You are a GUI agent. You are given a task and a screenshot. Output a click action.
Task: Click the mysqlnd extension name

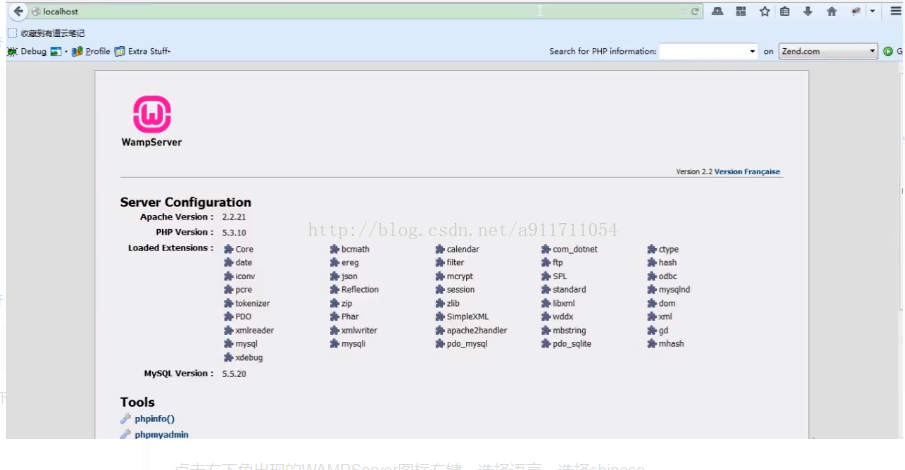tap(674, 289)
